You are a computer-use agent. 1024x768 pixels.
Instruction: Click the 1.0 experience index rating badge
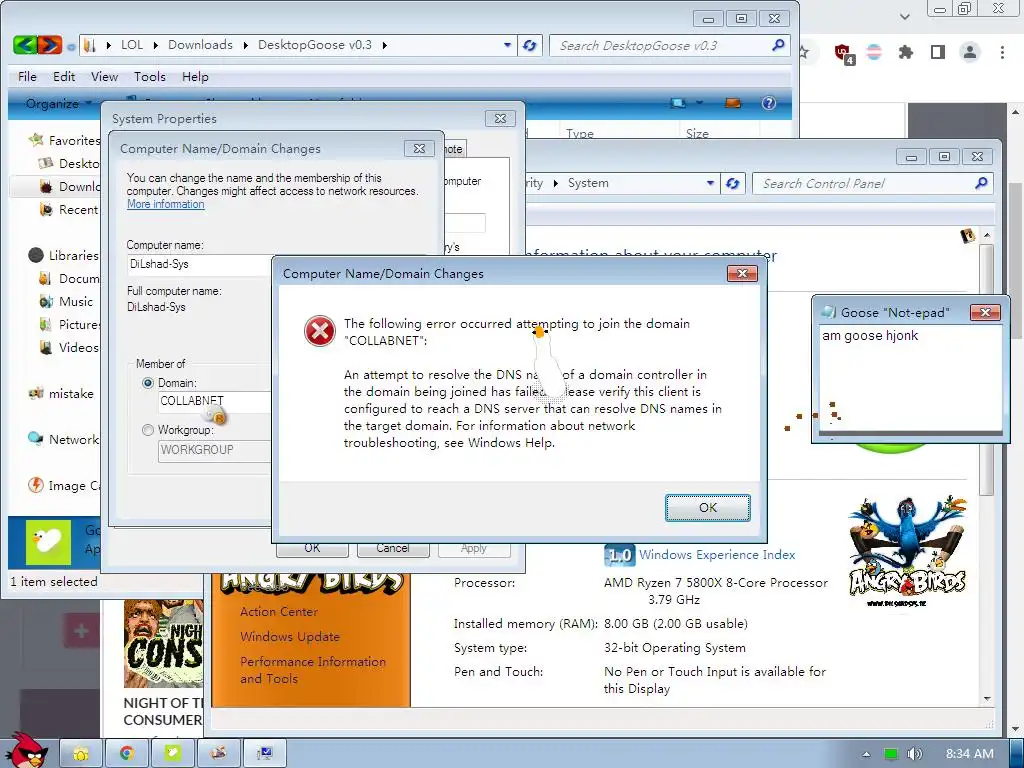coord(620,555)
